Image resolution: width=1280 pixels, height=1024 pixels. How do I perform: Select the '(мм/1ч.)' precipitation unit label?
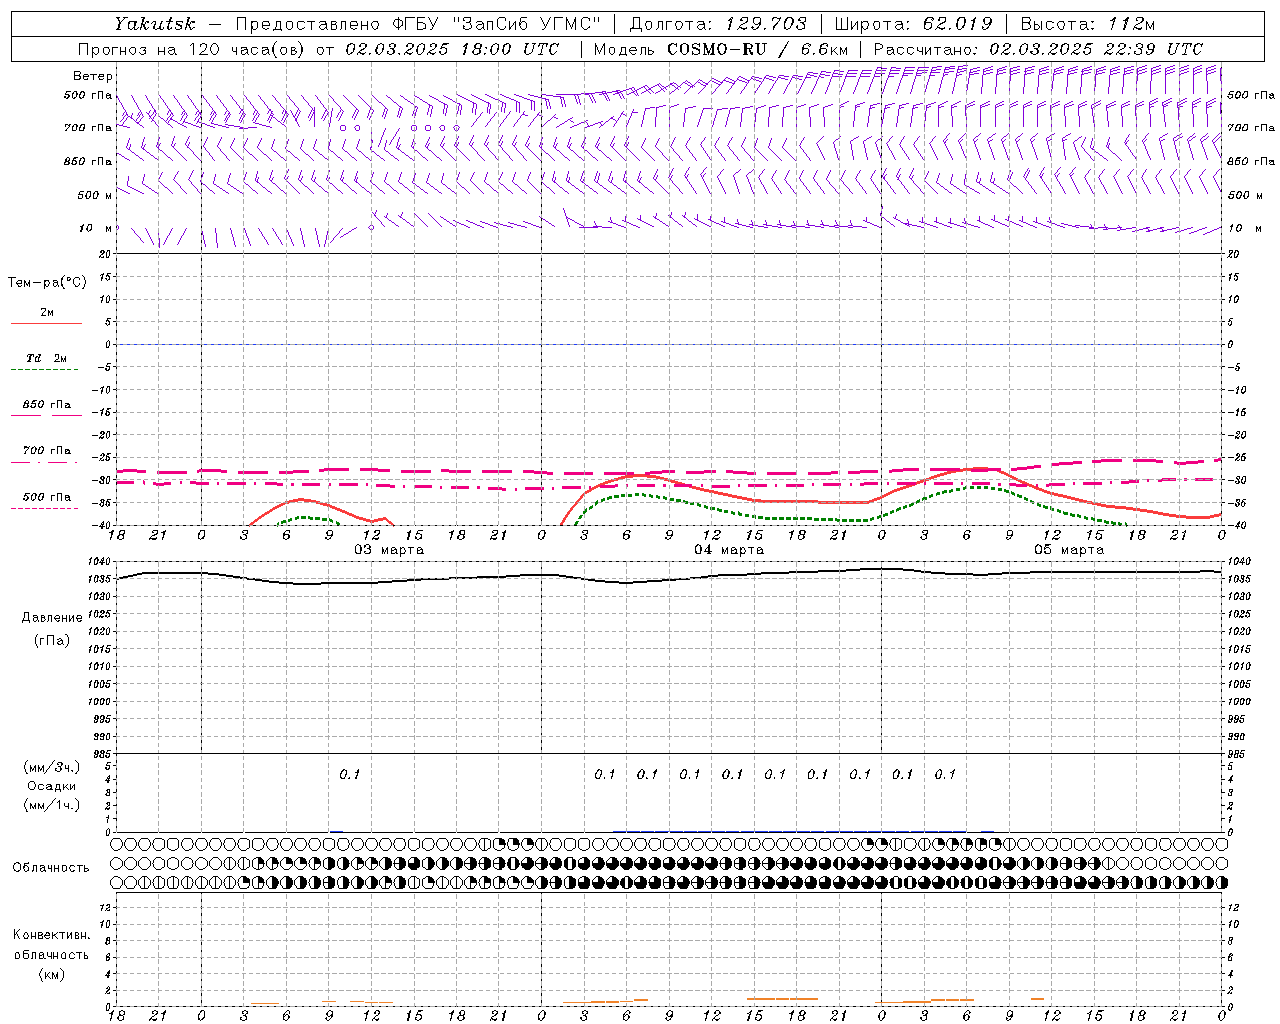click(52, 805)
